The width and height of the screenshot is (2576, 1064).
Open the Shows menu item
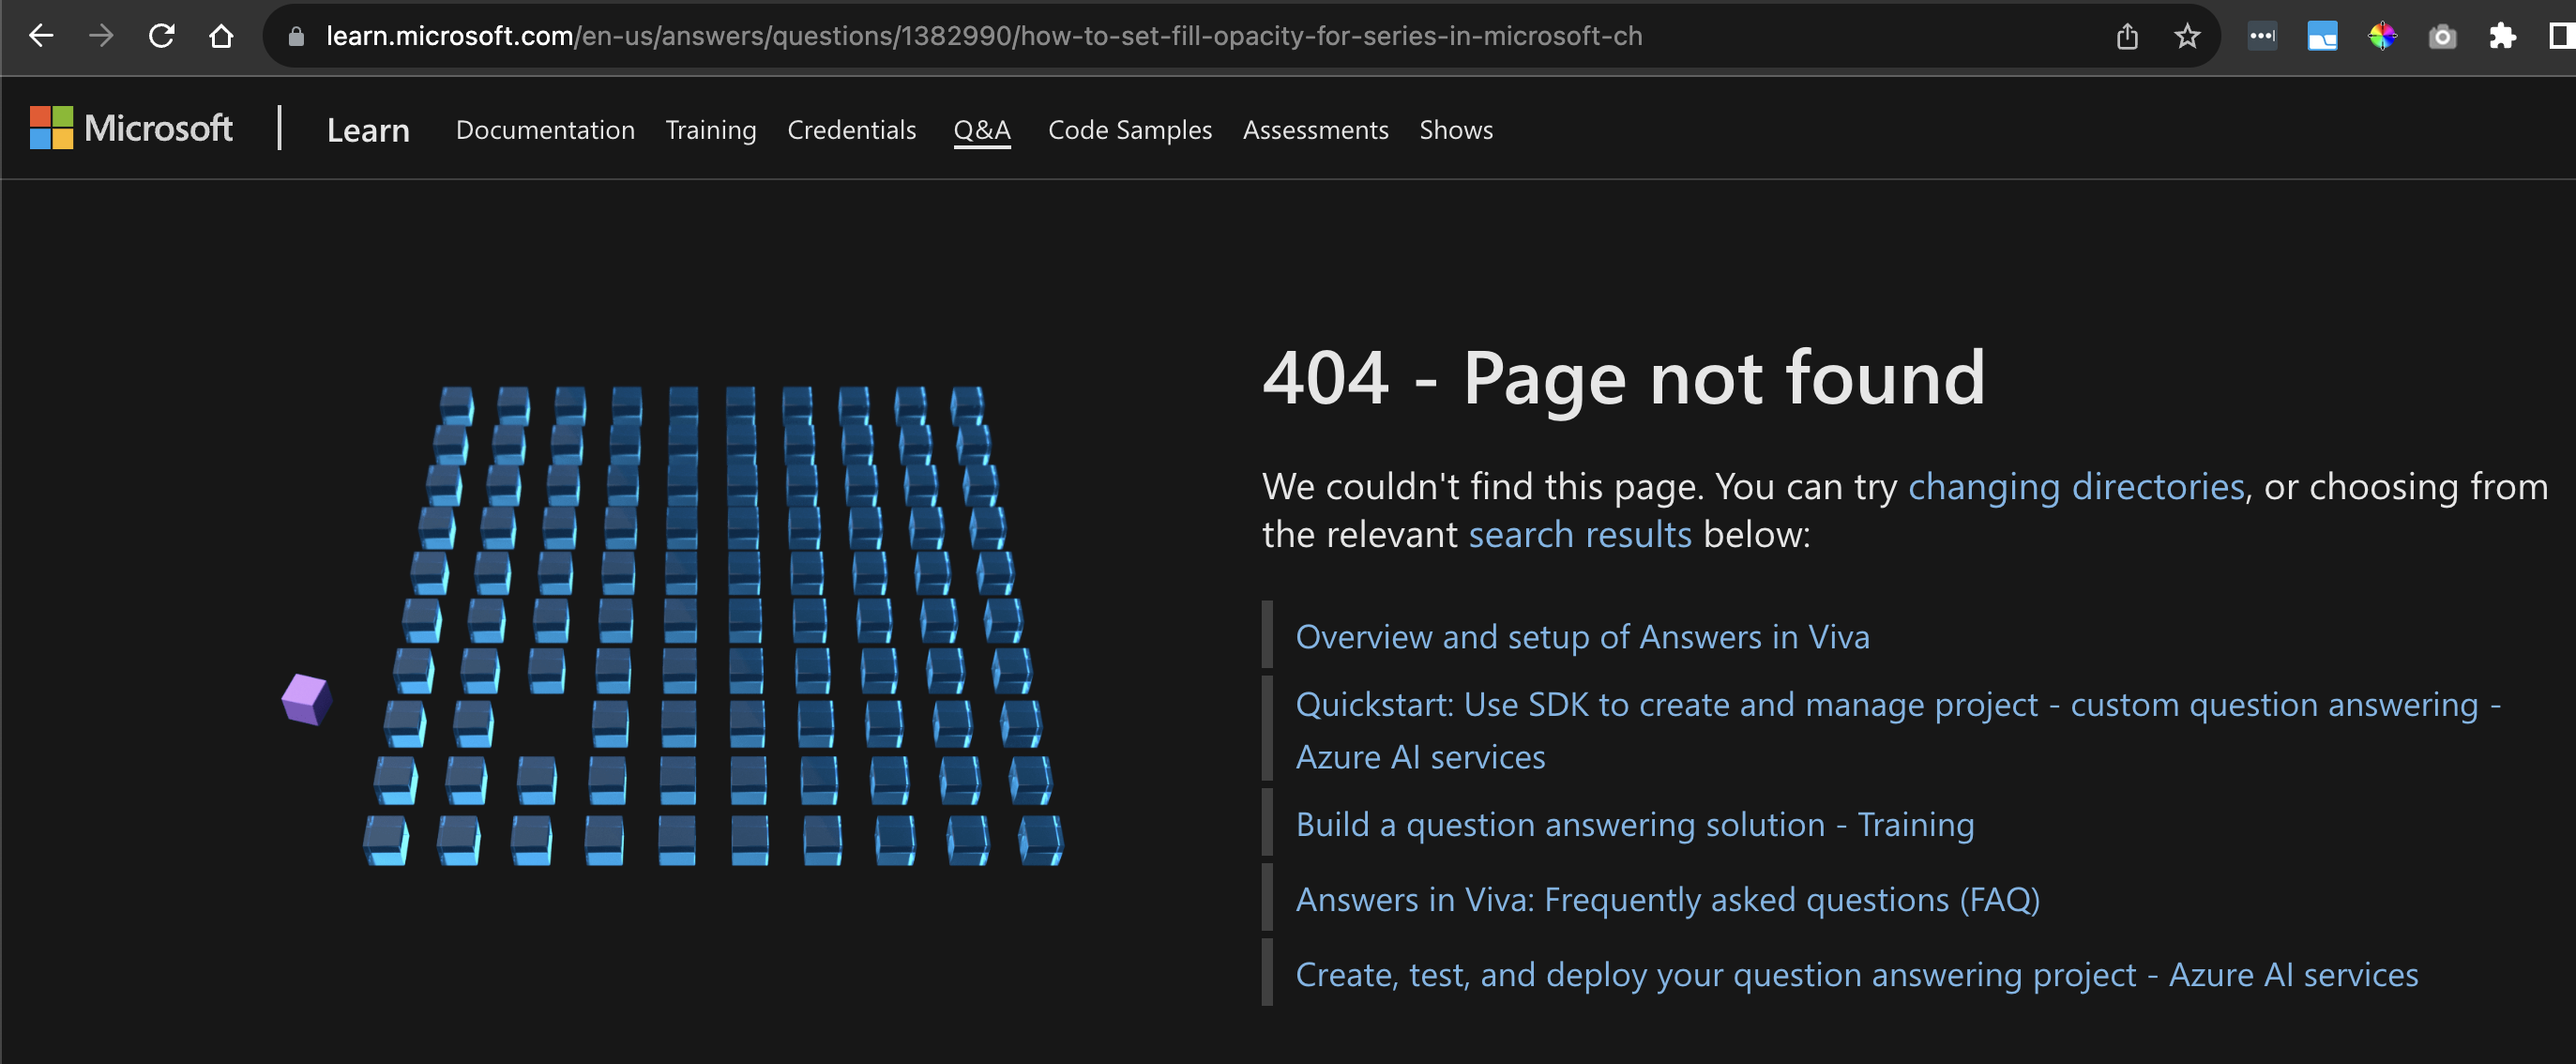1456,130
